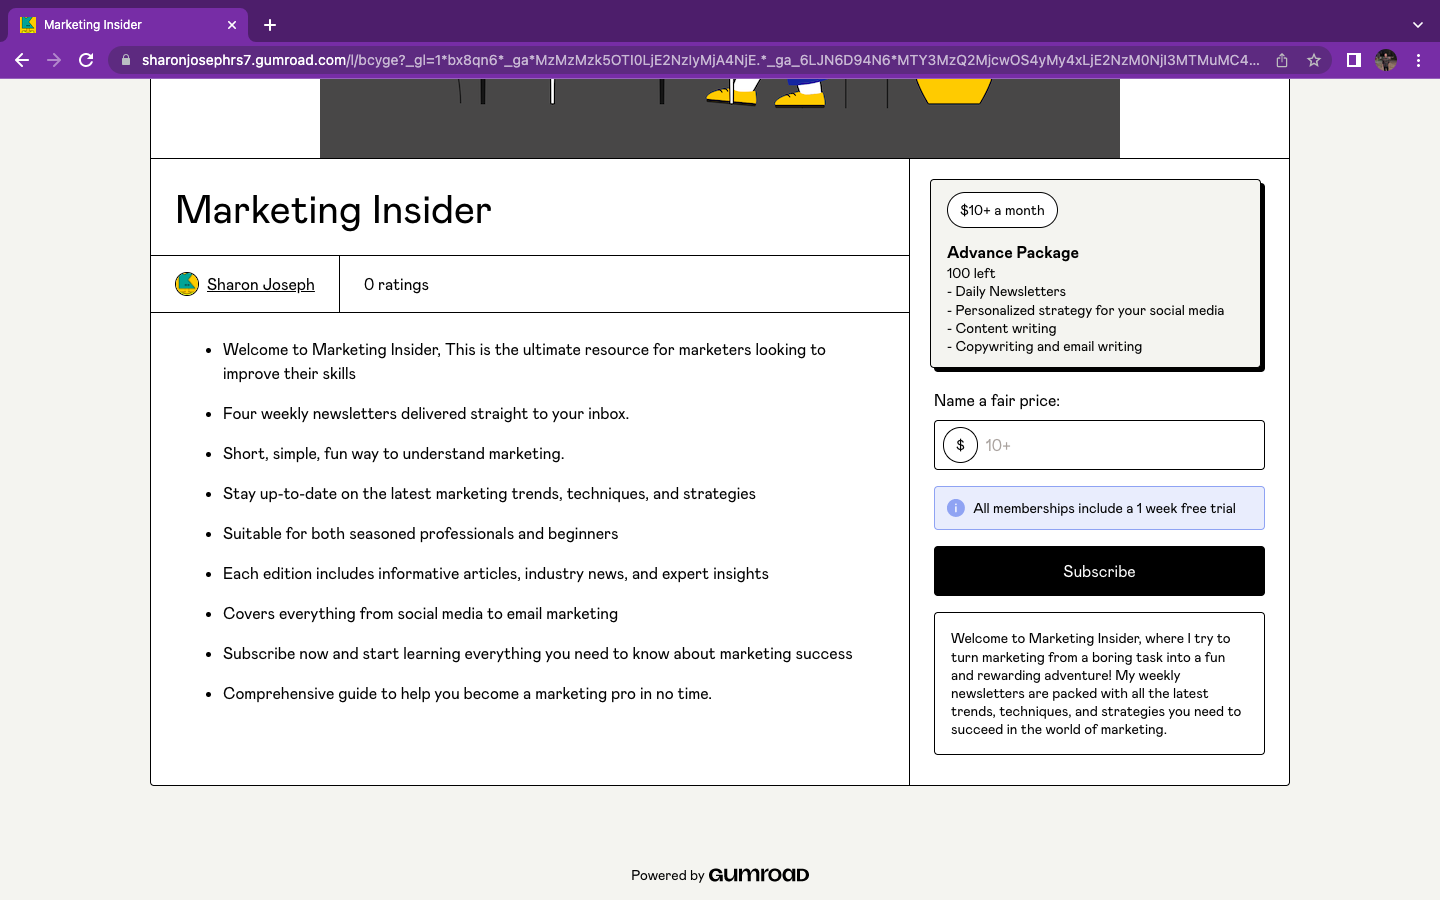Click 'Covers everything from social media' bullet
The height and width of the screenshot is (900, 1440).
(x=420, y=613)
